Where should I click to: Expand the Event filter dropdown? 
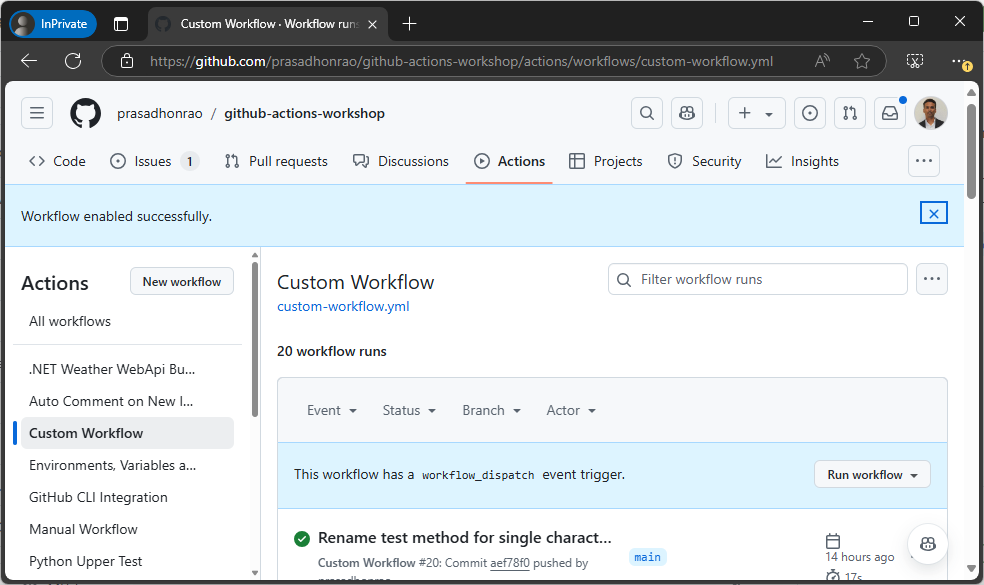coord(332,411)
